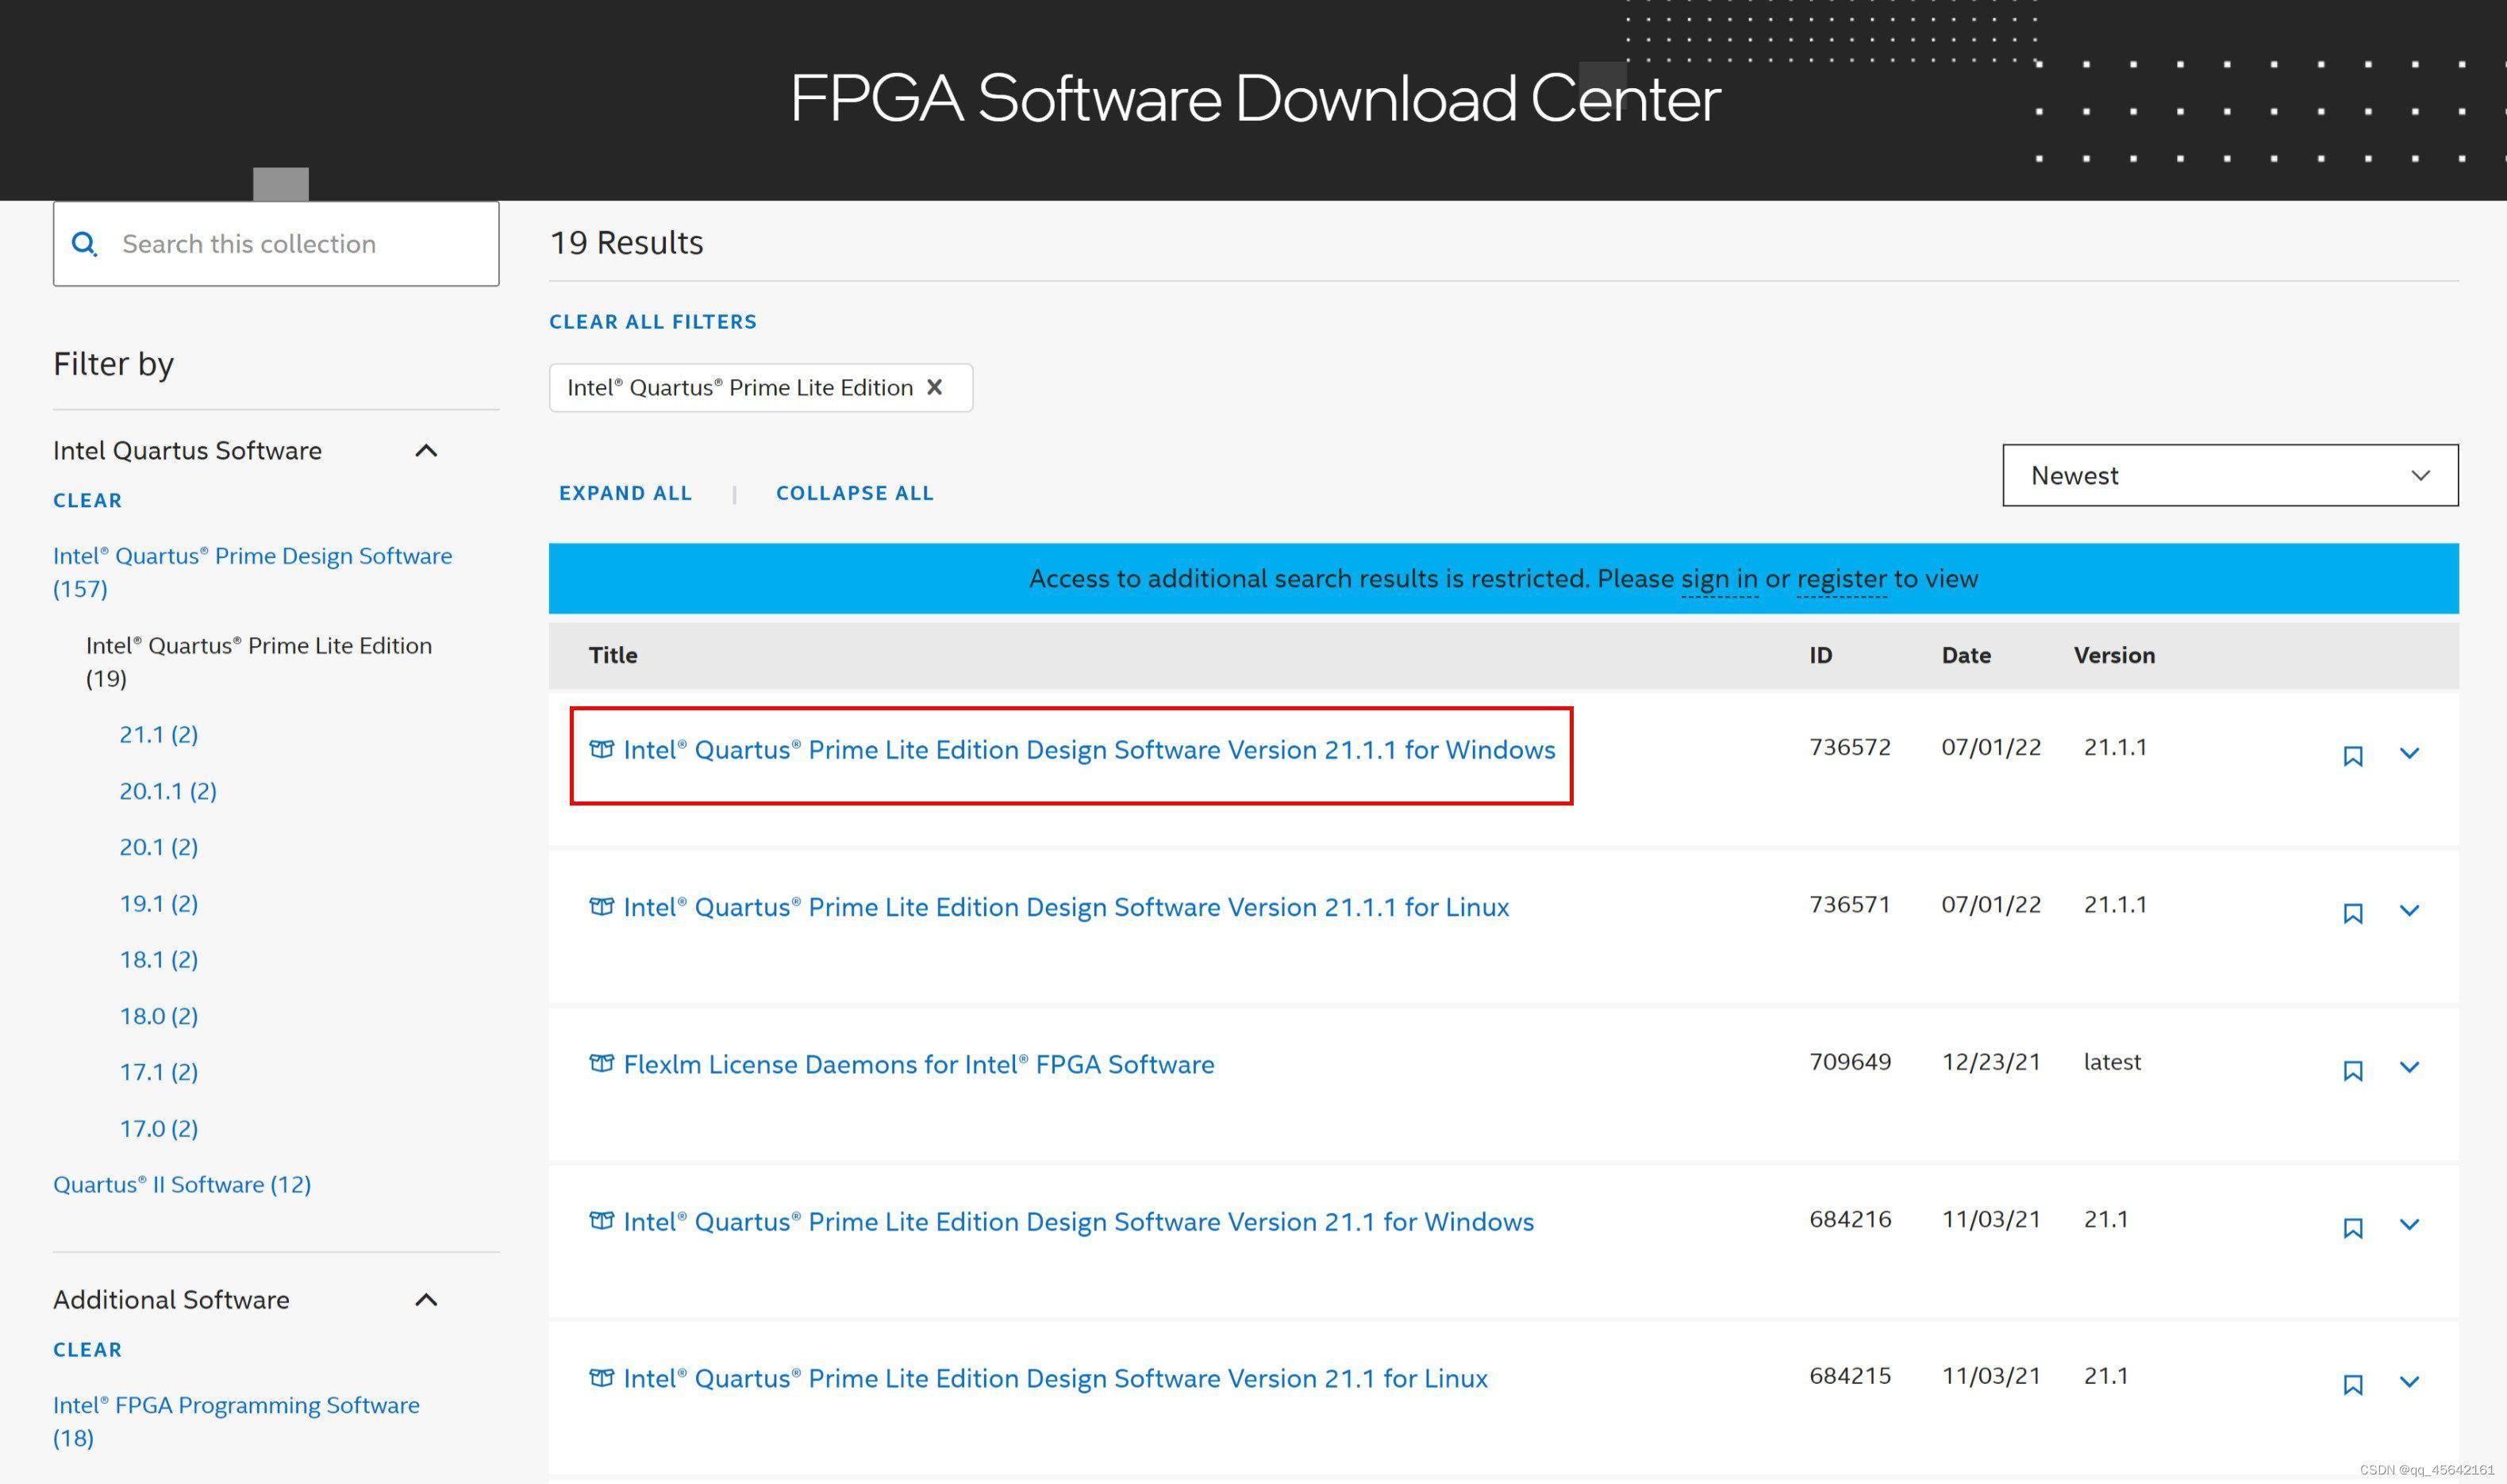This screenshot has height=1484, width=2507.
Task: Open the Newest sort order dropdown
Action: (2228, 475)
